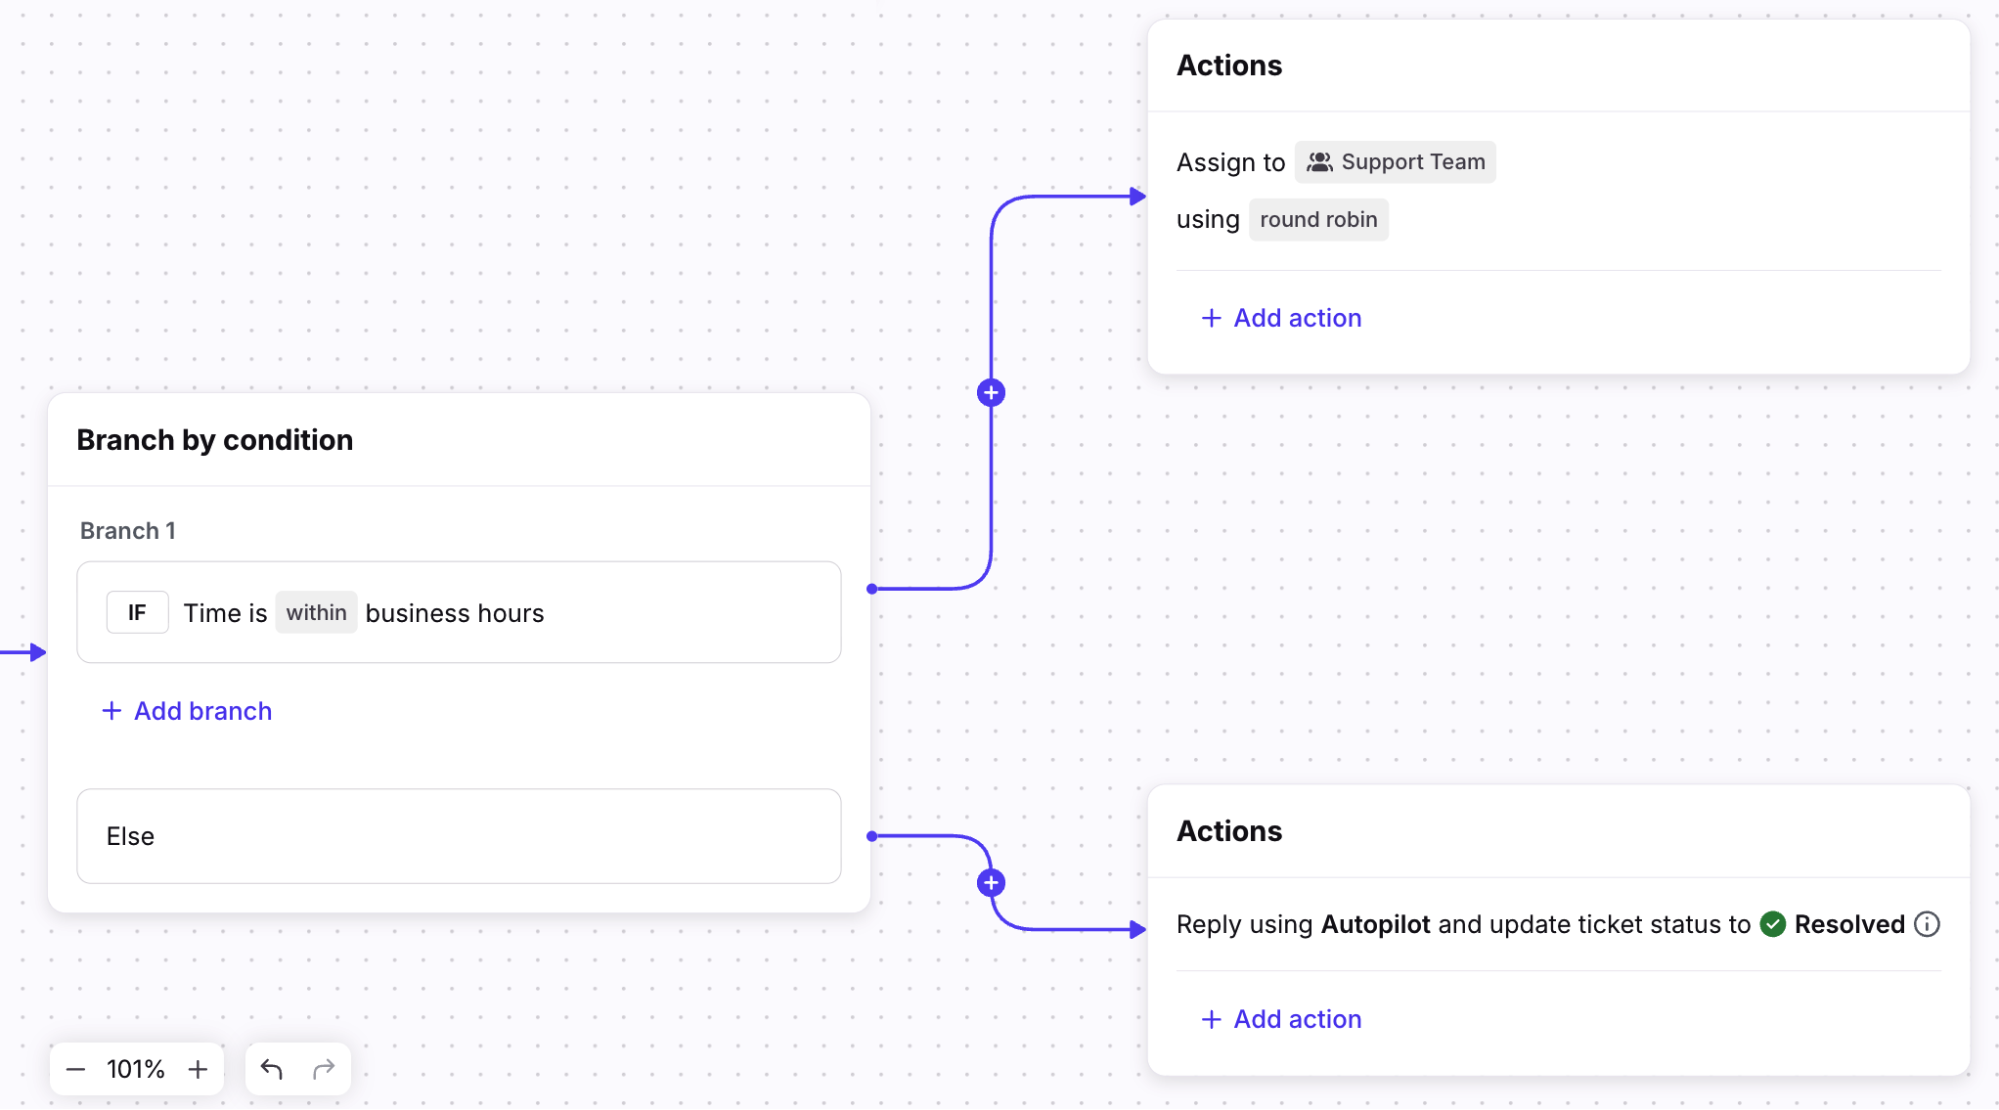Open the round robin method dropdown

(1318, 220)
